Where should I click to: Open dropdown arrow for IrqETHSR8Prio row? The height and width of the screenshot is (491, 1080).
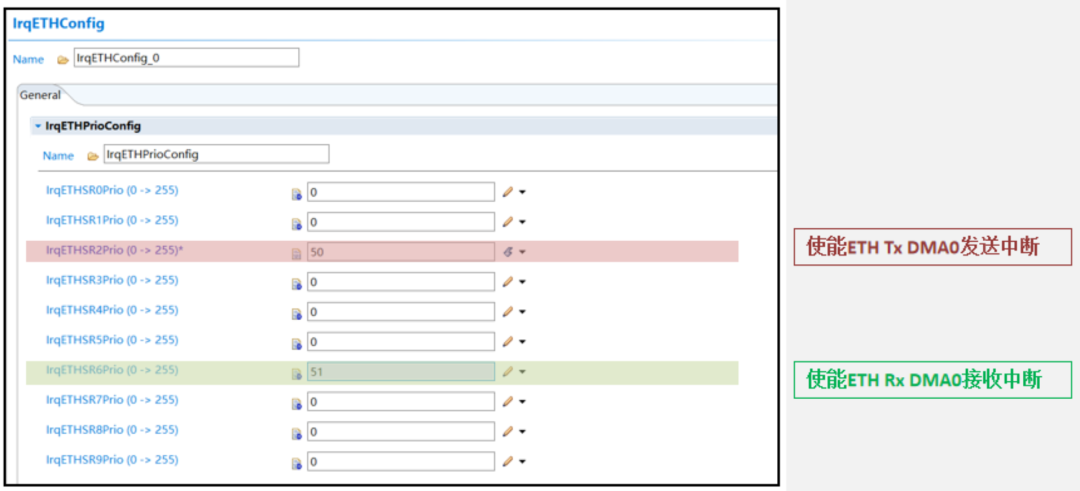pyautogui.click(x=522, y=432)
